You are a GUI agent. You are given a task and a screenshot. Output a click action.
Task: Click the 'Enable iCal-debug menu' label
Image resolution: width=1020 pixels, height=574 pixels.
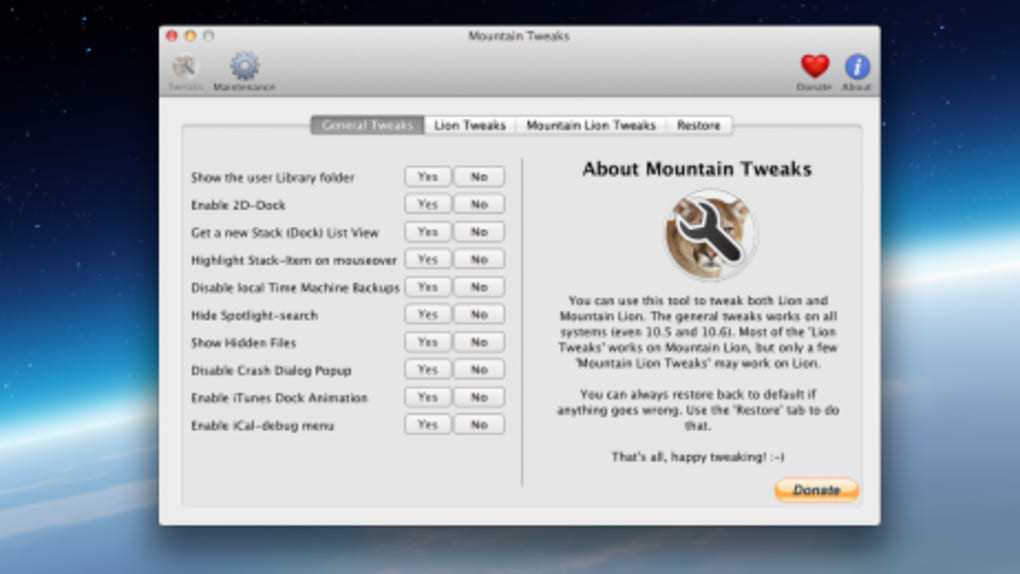(x=262, y=426)
